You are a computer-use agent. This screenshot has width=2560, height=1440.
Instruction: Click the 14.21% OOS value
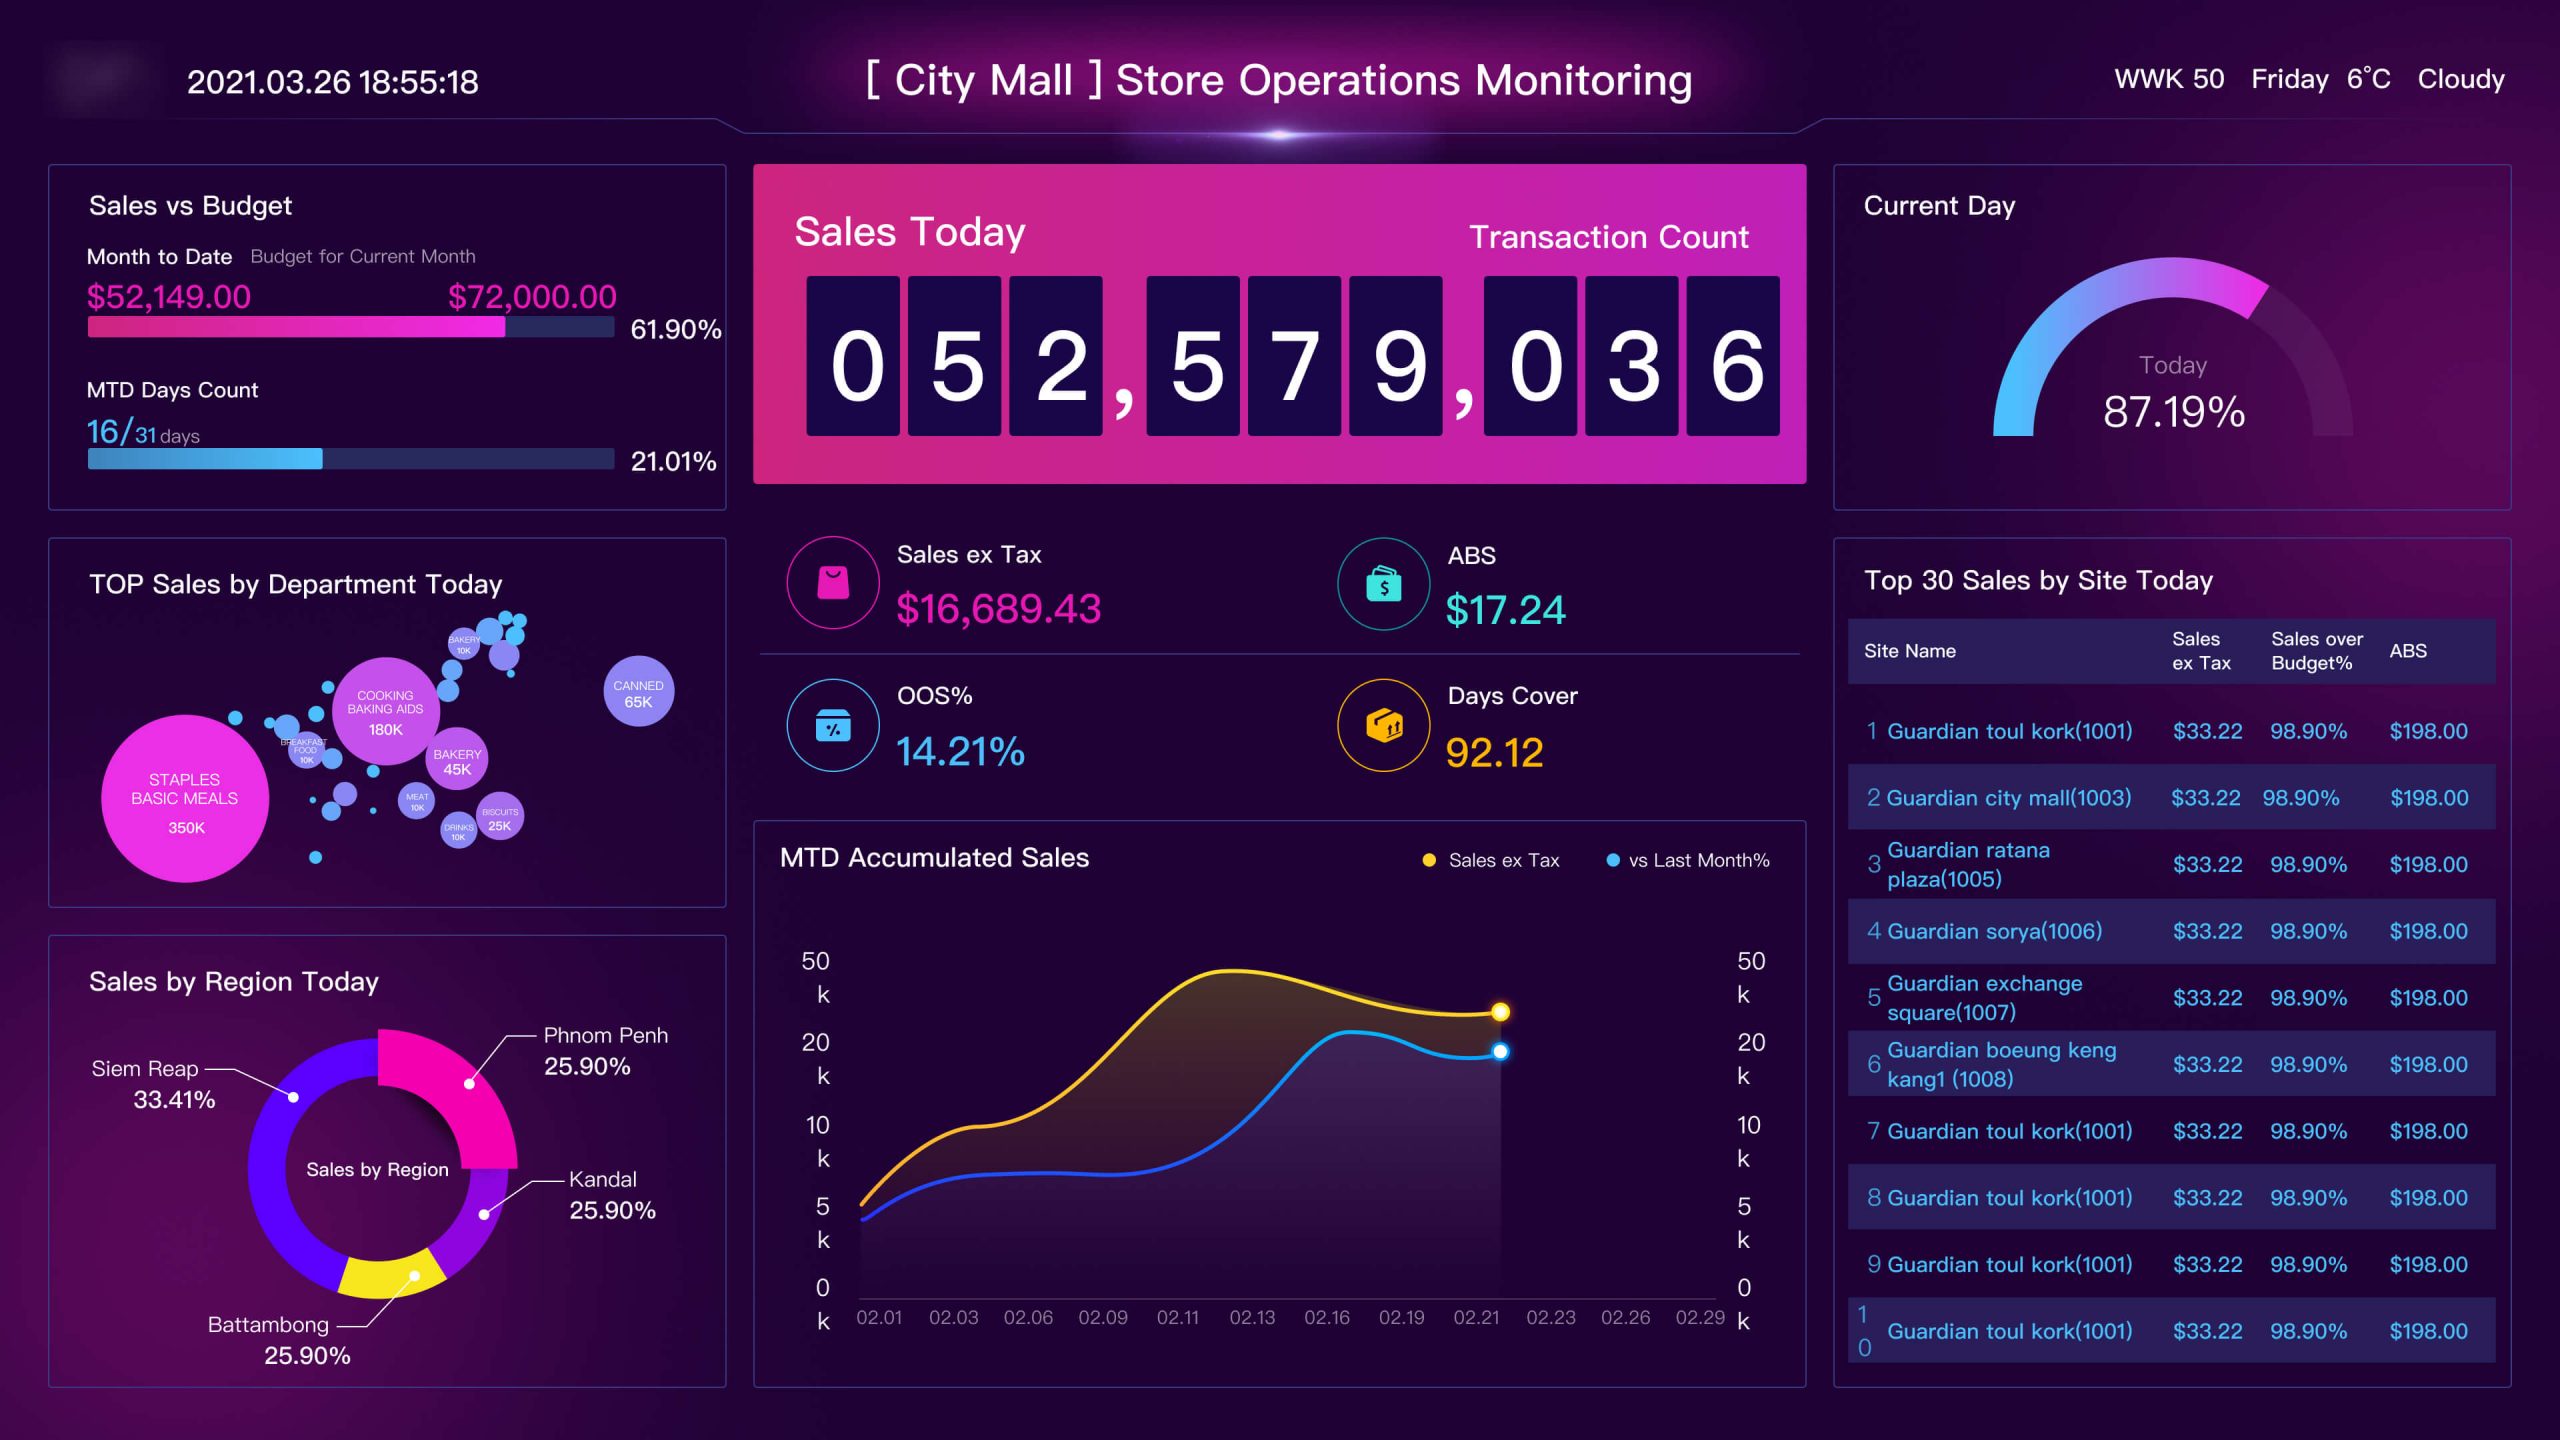[960, 752]
